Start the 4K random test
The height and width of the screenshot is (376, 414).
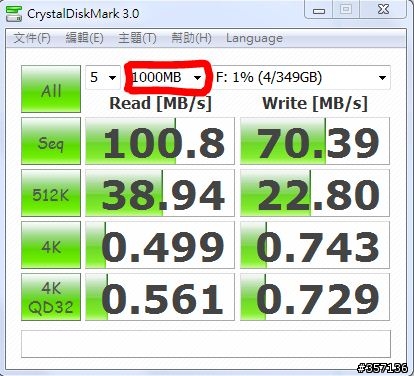coord(51,245)
